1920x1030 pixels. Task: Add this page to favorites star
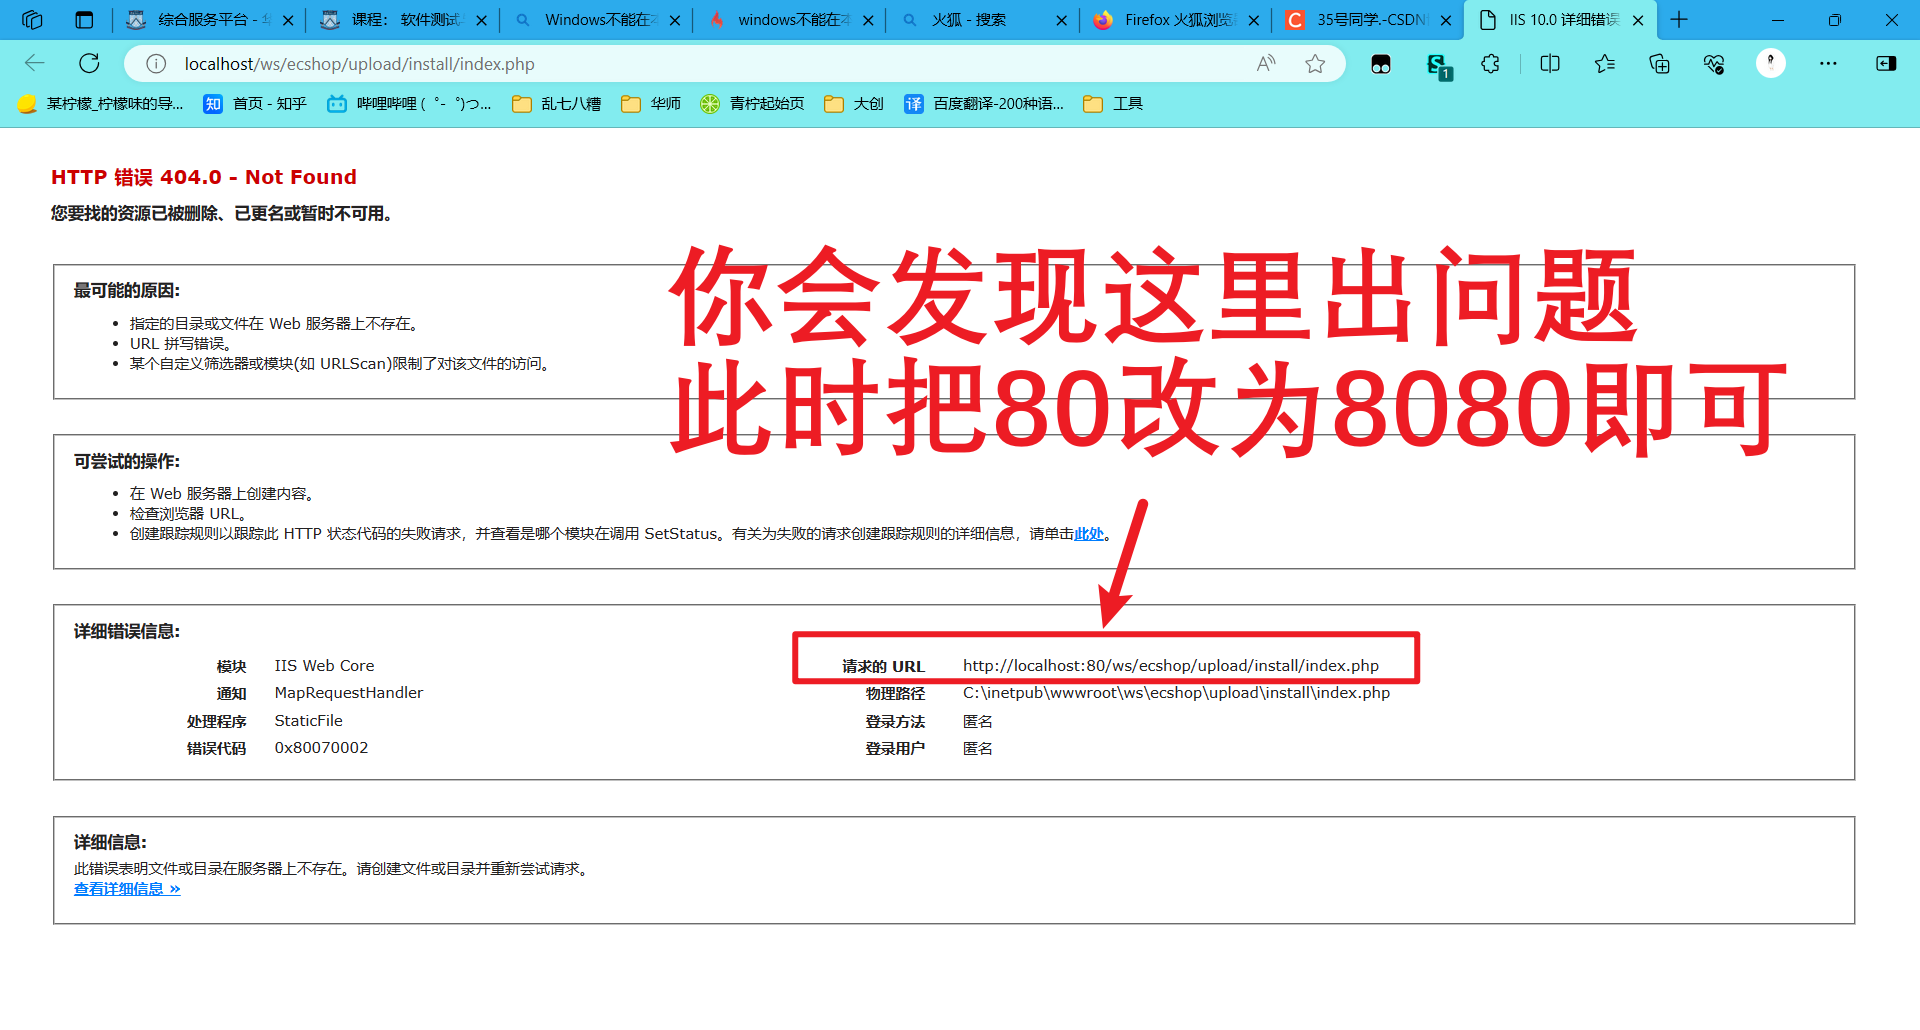coord(1315,64)
